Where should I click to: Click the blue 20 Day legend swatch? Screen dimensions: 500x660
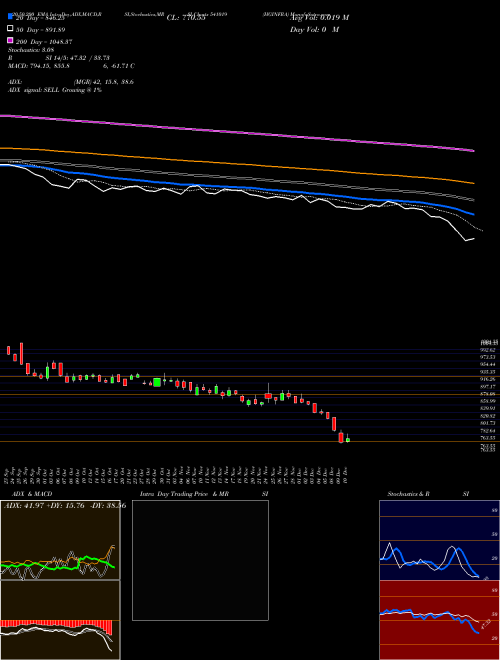click(10, 16)
